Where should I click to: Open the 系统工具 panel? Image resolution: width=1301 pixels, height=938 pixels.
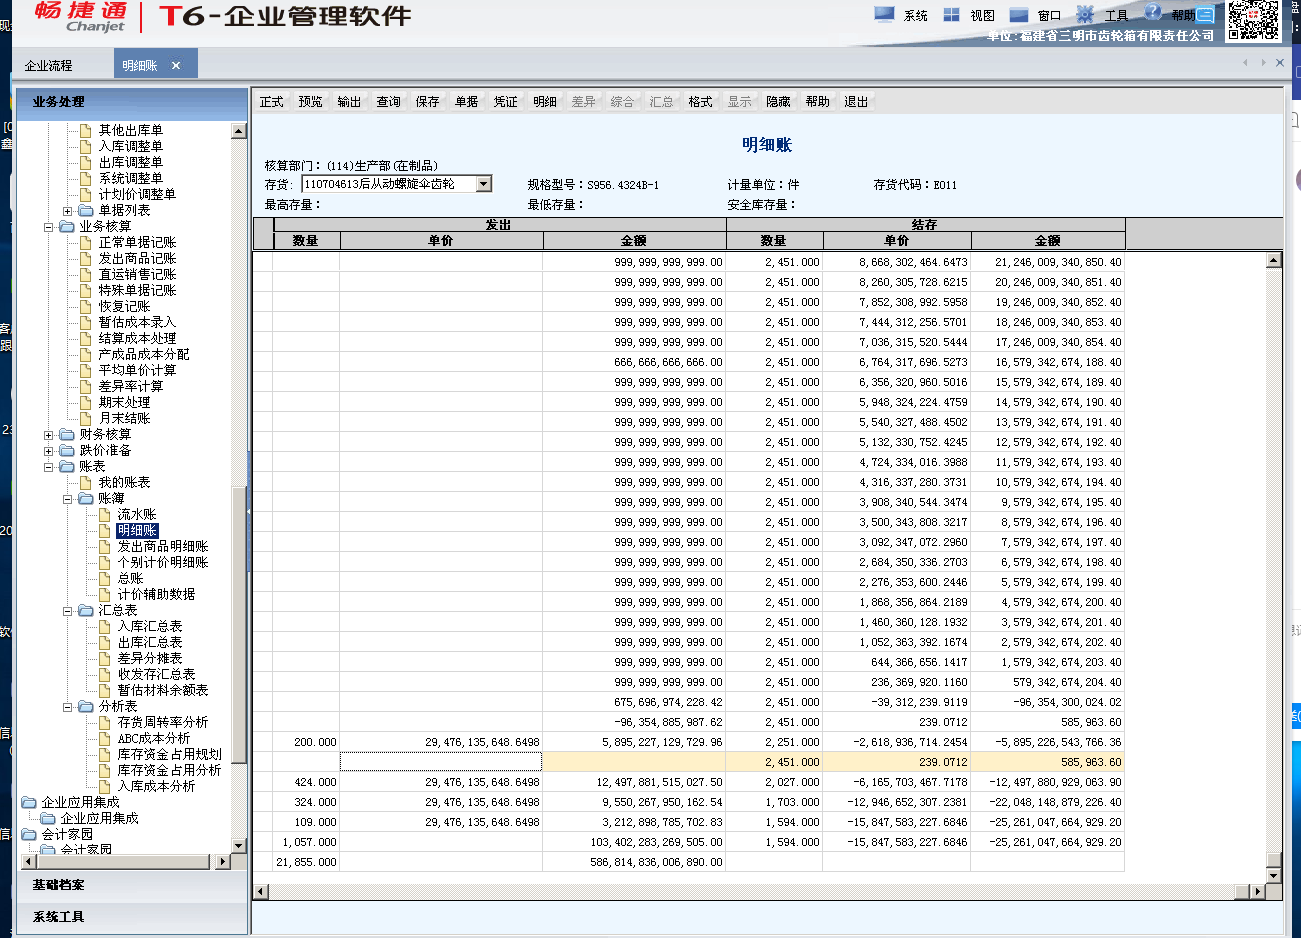click(x=131, y=917)
